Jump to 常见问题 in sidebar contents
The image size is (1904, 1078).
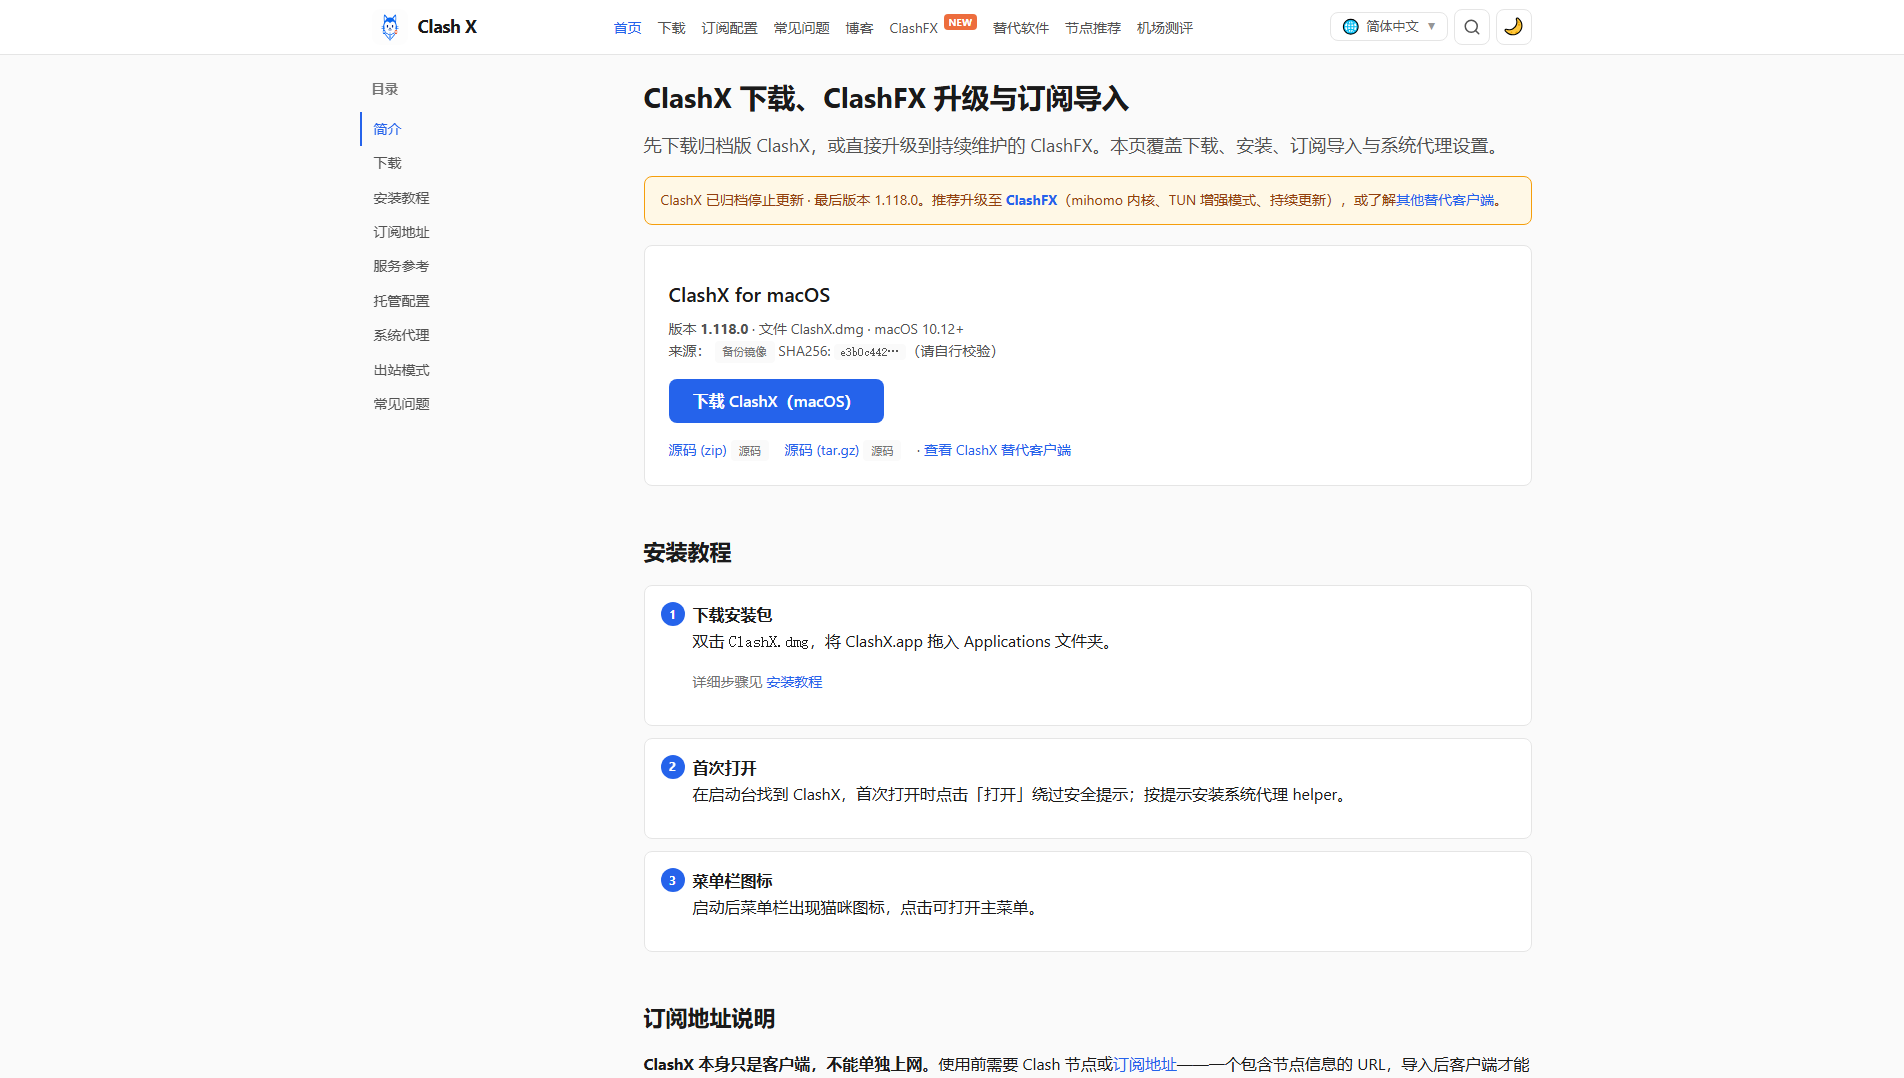tap(401, 404)
